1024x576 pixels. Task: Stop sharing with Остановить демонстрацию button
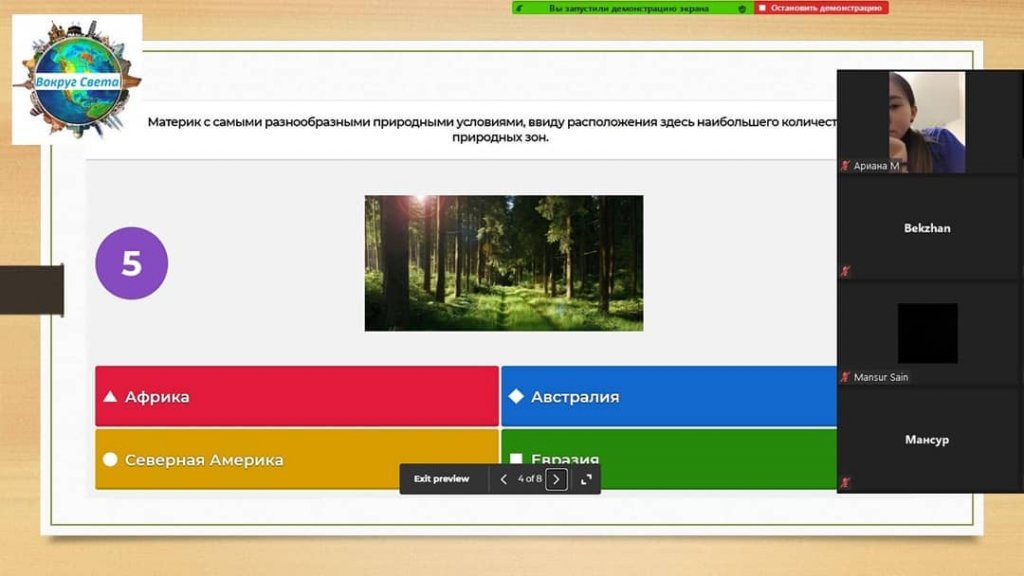pos(820,8)
